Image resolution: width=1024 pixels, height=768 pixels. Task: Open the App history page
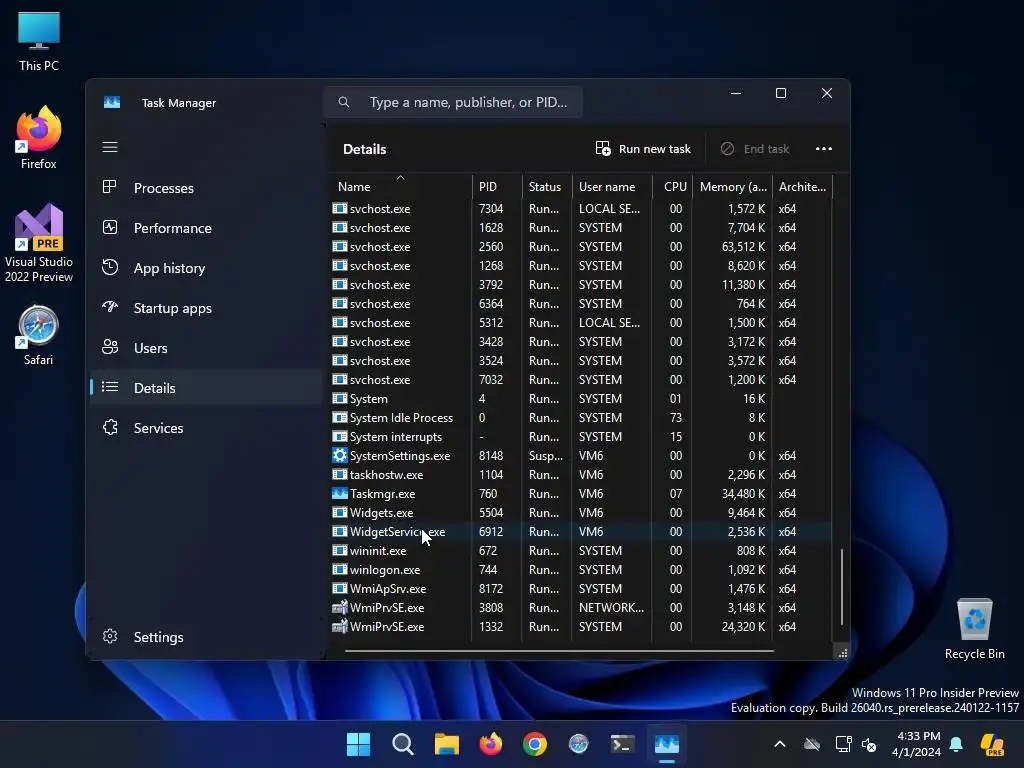pyautogui.click(x=206, y=268)
